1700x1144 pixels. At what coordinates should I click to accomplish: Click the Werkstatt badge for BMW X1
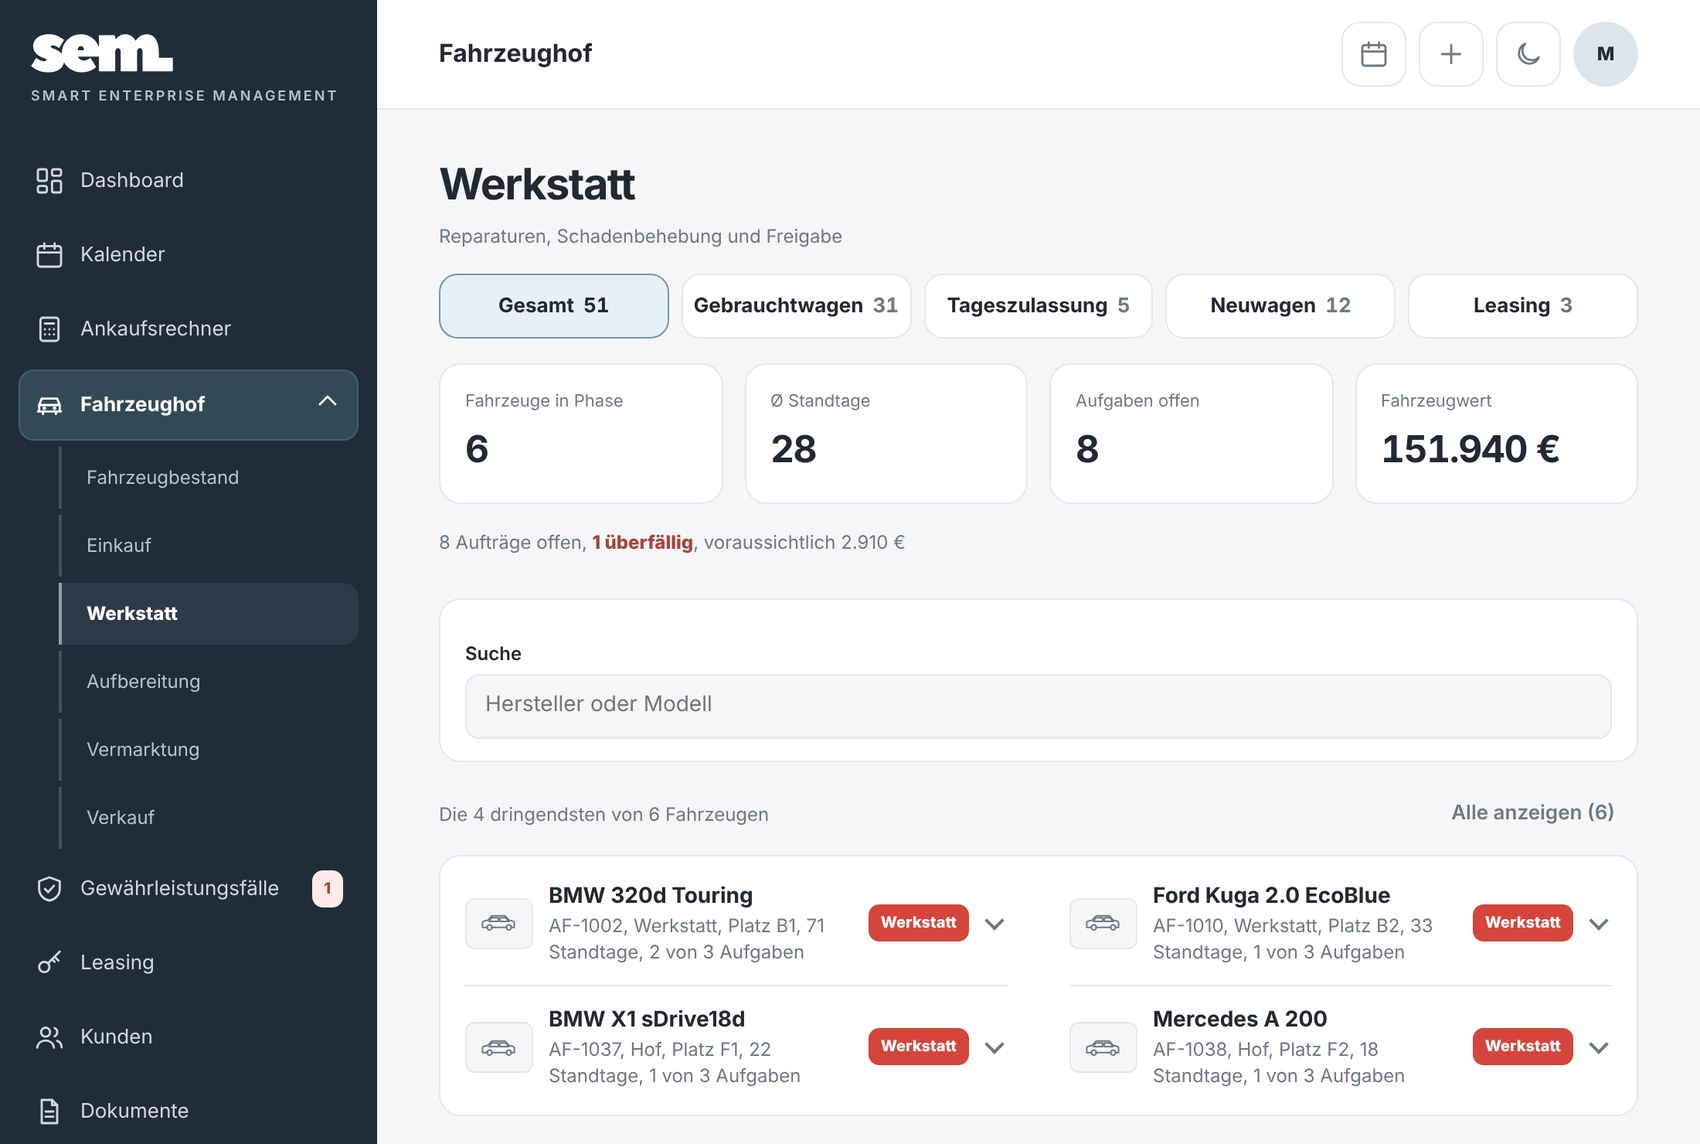pyautogui.click(x=918, y=1046)
